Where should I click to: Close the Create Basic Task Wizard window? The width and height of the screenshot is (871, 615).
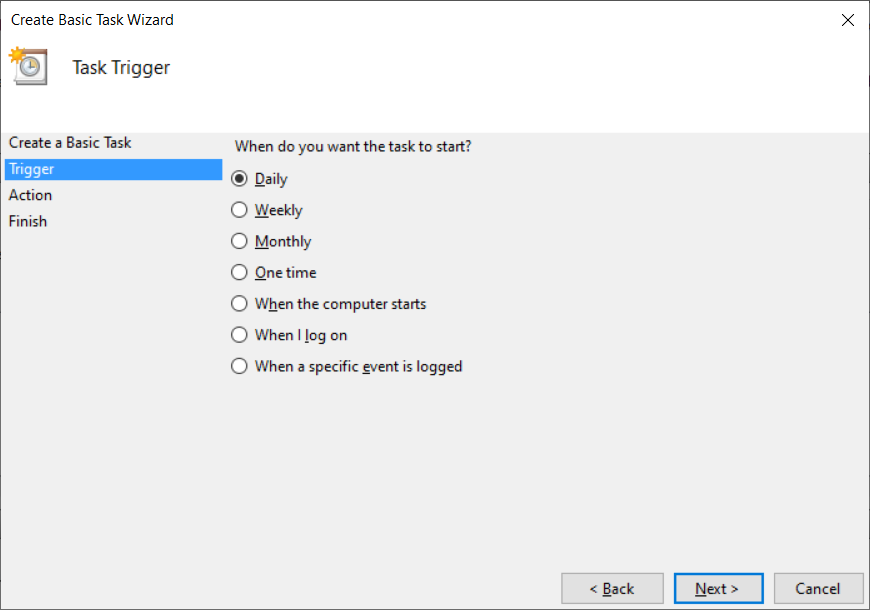click(x=847, y=20)
